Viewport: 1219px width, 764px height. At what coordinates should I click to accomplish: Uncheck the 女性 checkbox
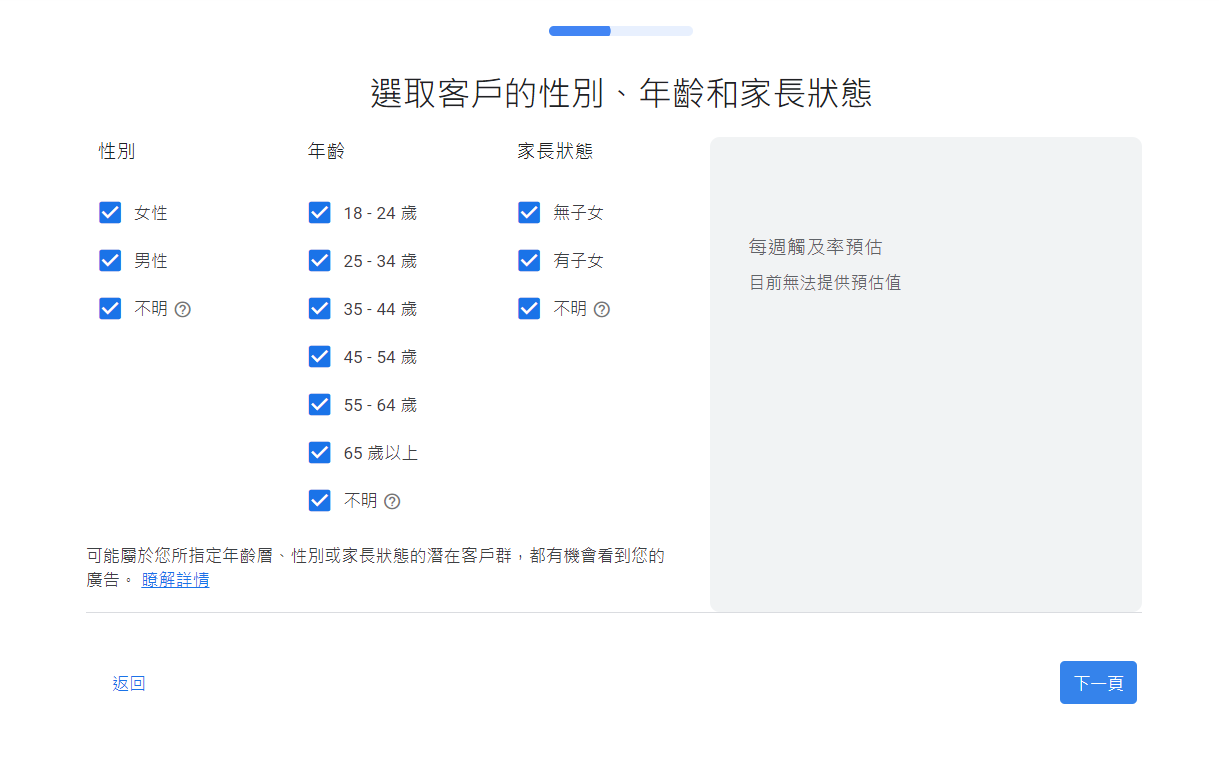[x=110, y=213]
